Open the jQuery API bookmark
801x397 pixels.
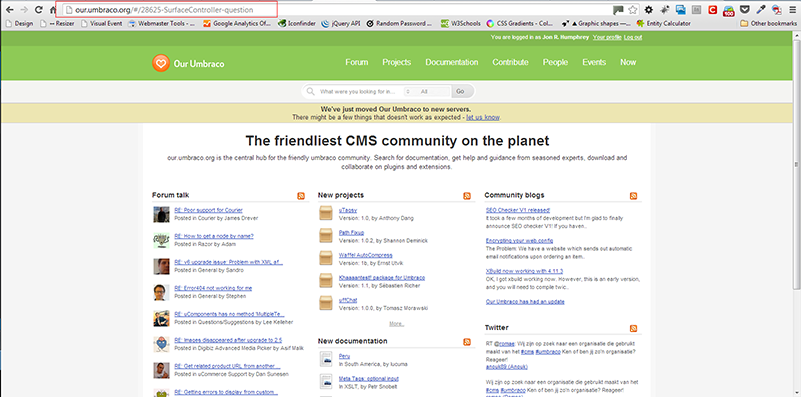[341, 23]
